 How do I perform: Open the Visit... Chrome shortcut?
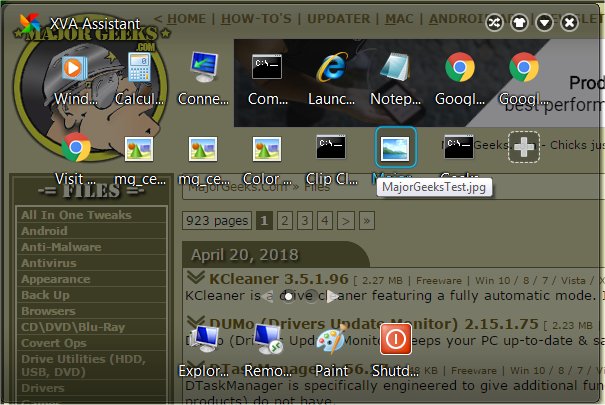tap(75, 159)
